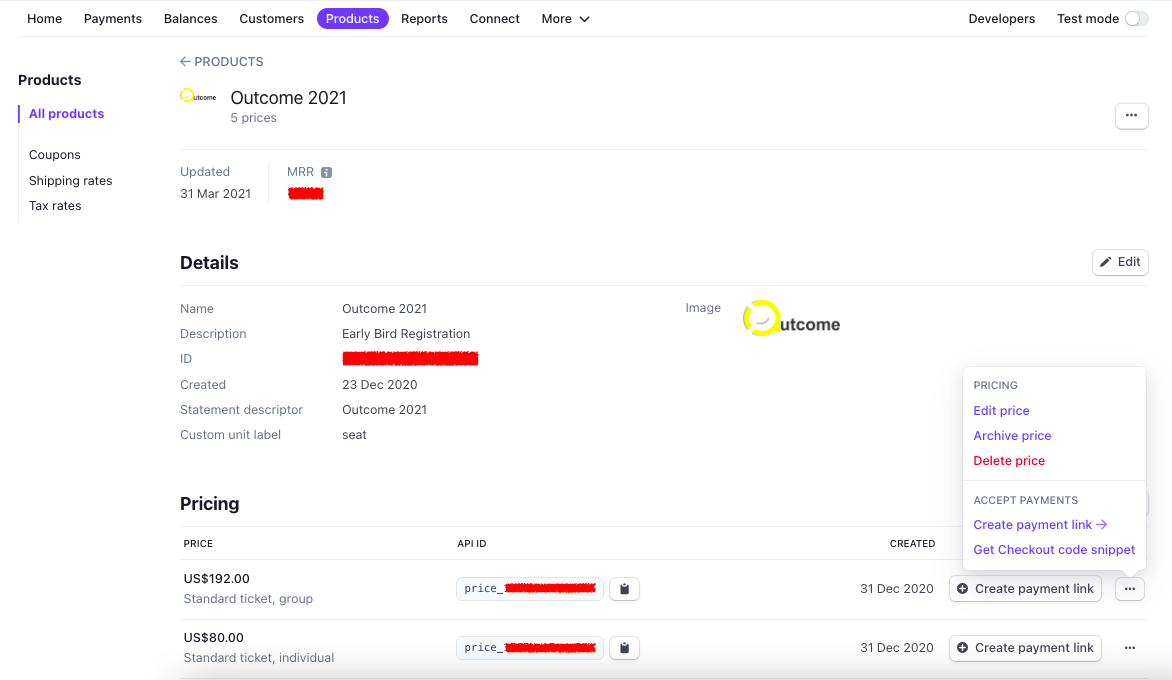Click the '5 prices' subtitle under the title

[253, 118]
